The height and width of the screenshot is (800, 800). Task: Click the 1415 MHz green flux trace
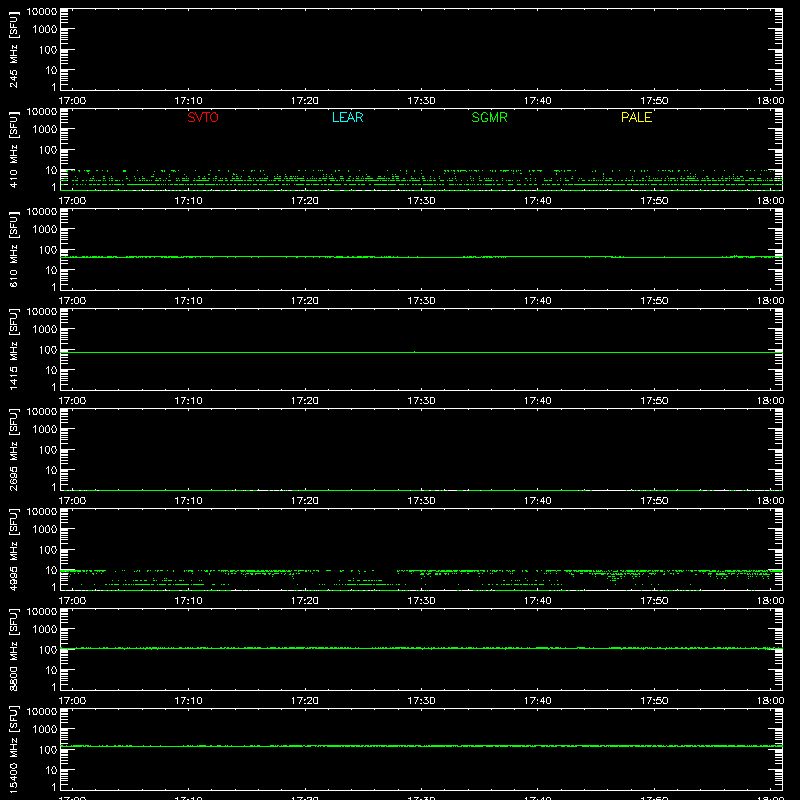(421, 352)
